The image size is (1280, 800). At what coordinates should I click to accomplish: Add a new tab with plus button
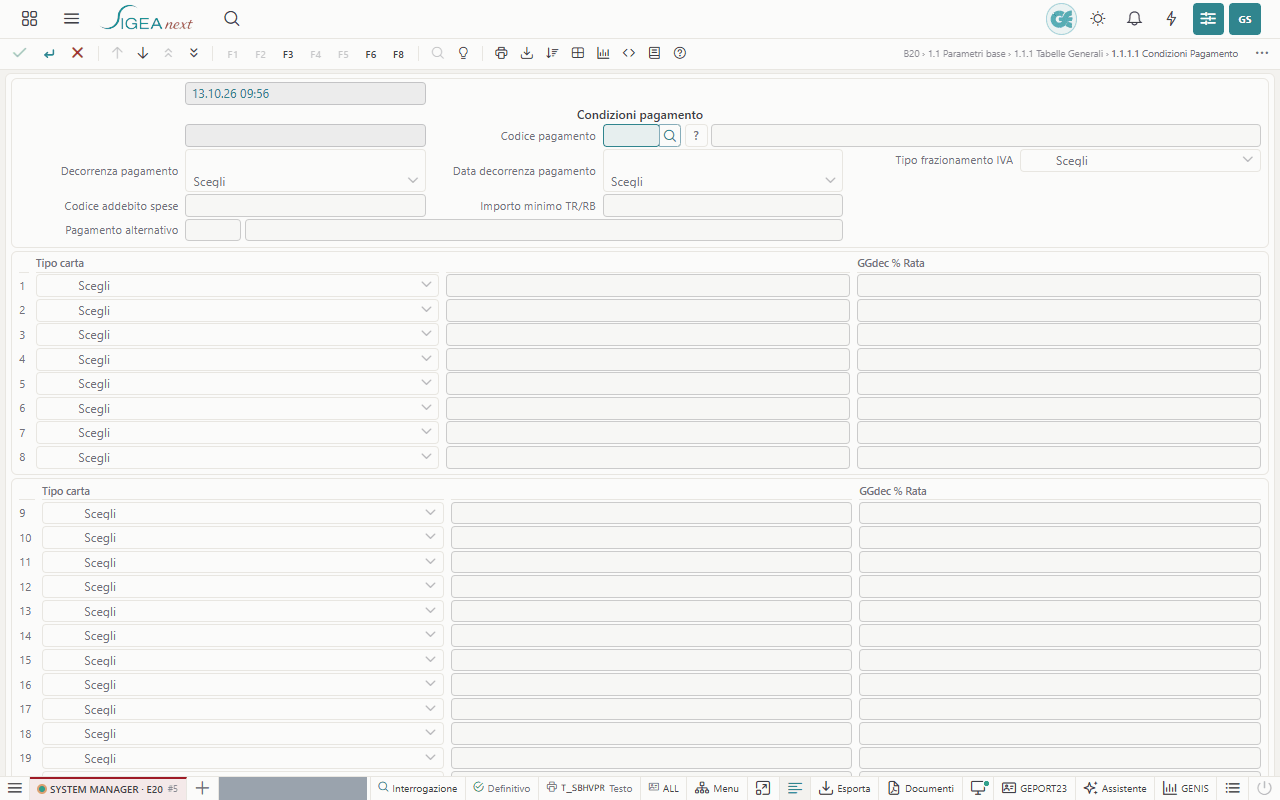(202, 788)
